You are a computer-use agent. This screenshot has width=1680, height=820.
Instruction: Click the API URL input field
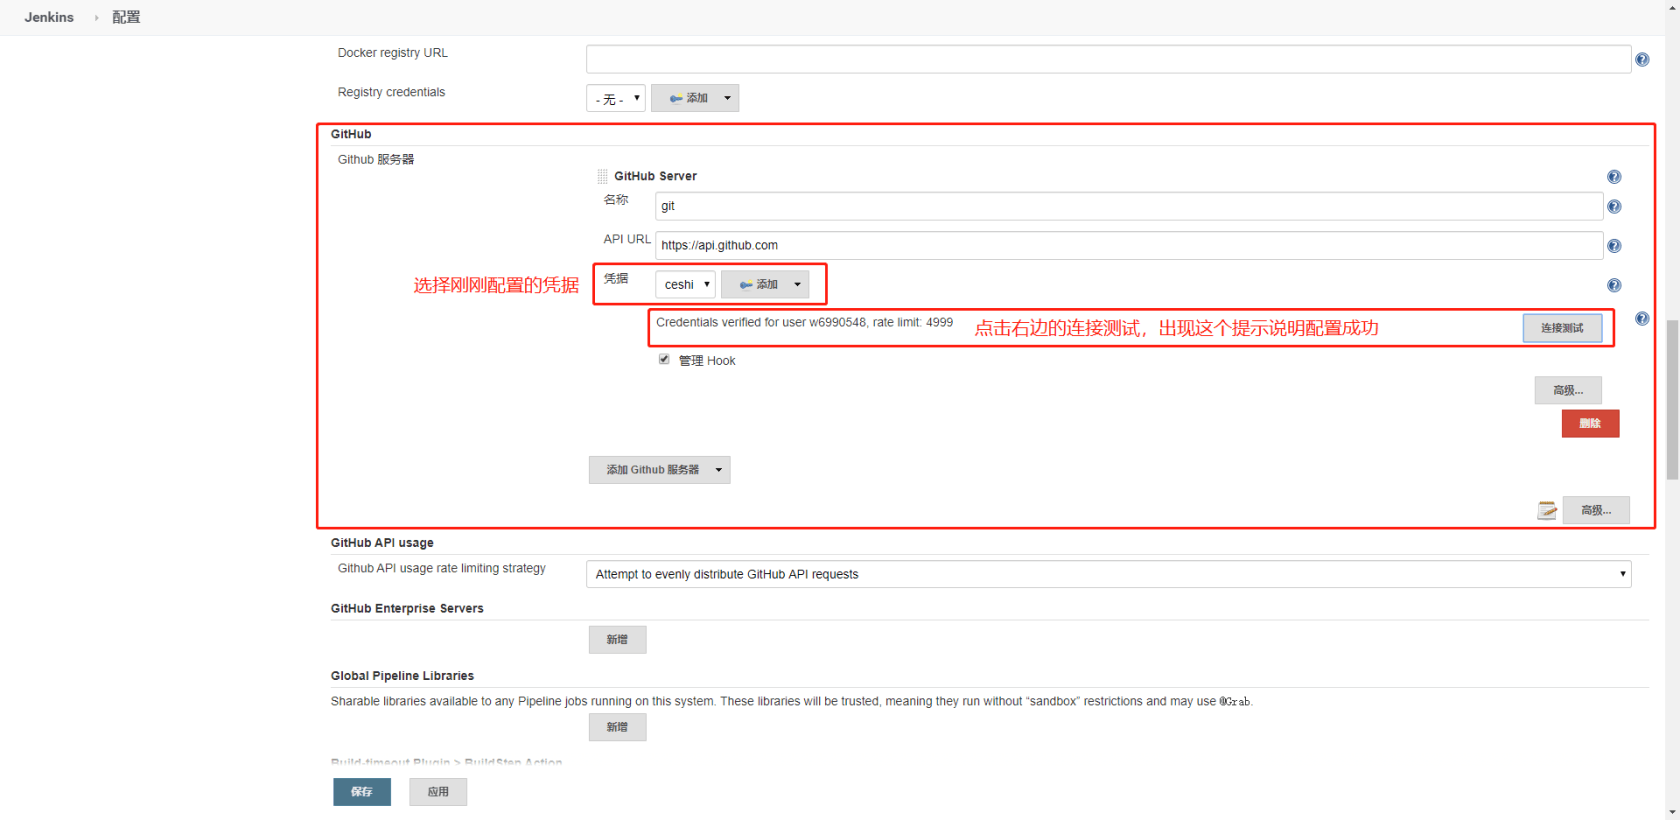(1129, 245)
